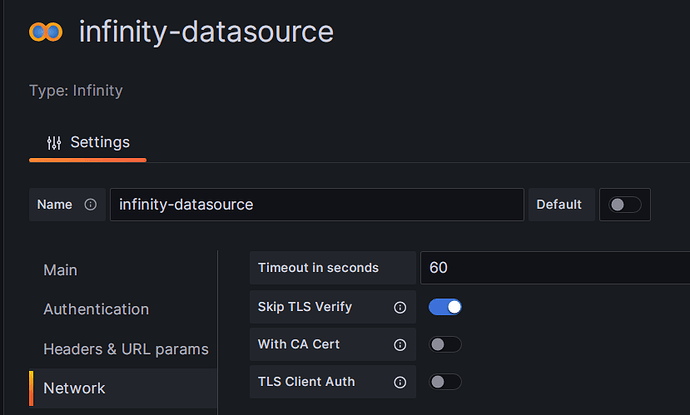Open the Main settings section

[x=60, y=270]
